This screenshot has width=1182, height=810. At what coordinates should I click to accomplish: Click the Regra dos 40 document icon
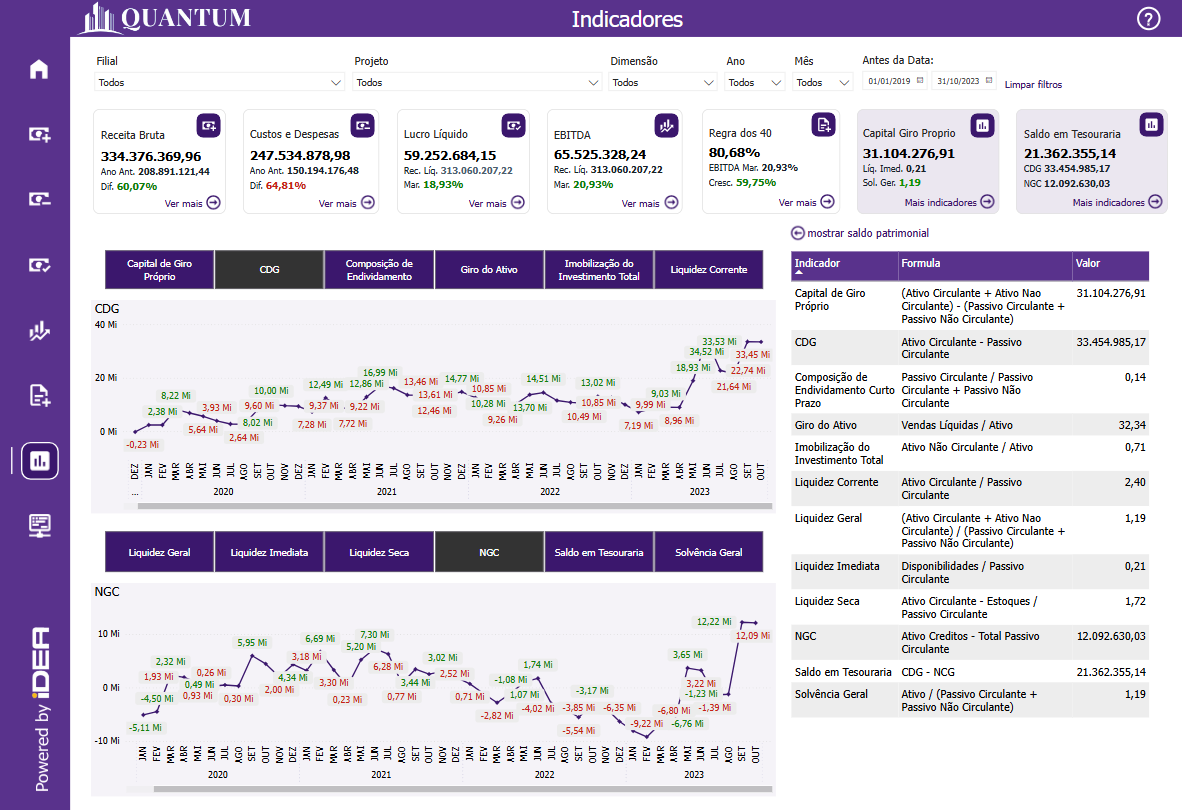pyautogui.click(x=822, y=125)
